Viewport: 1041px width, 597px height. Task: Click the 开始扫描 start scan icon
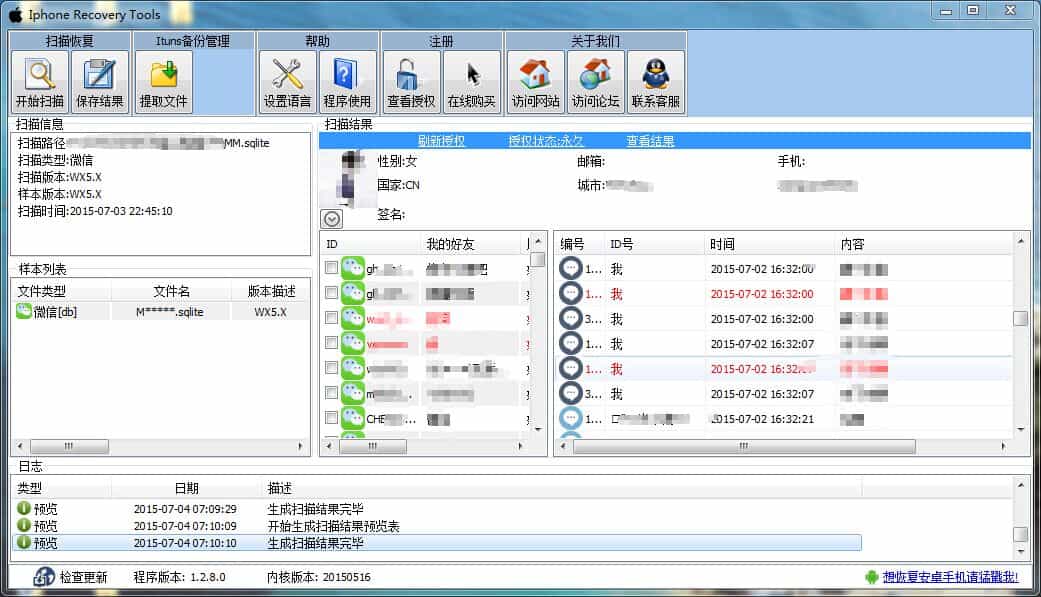coord(40,82)
